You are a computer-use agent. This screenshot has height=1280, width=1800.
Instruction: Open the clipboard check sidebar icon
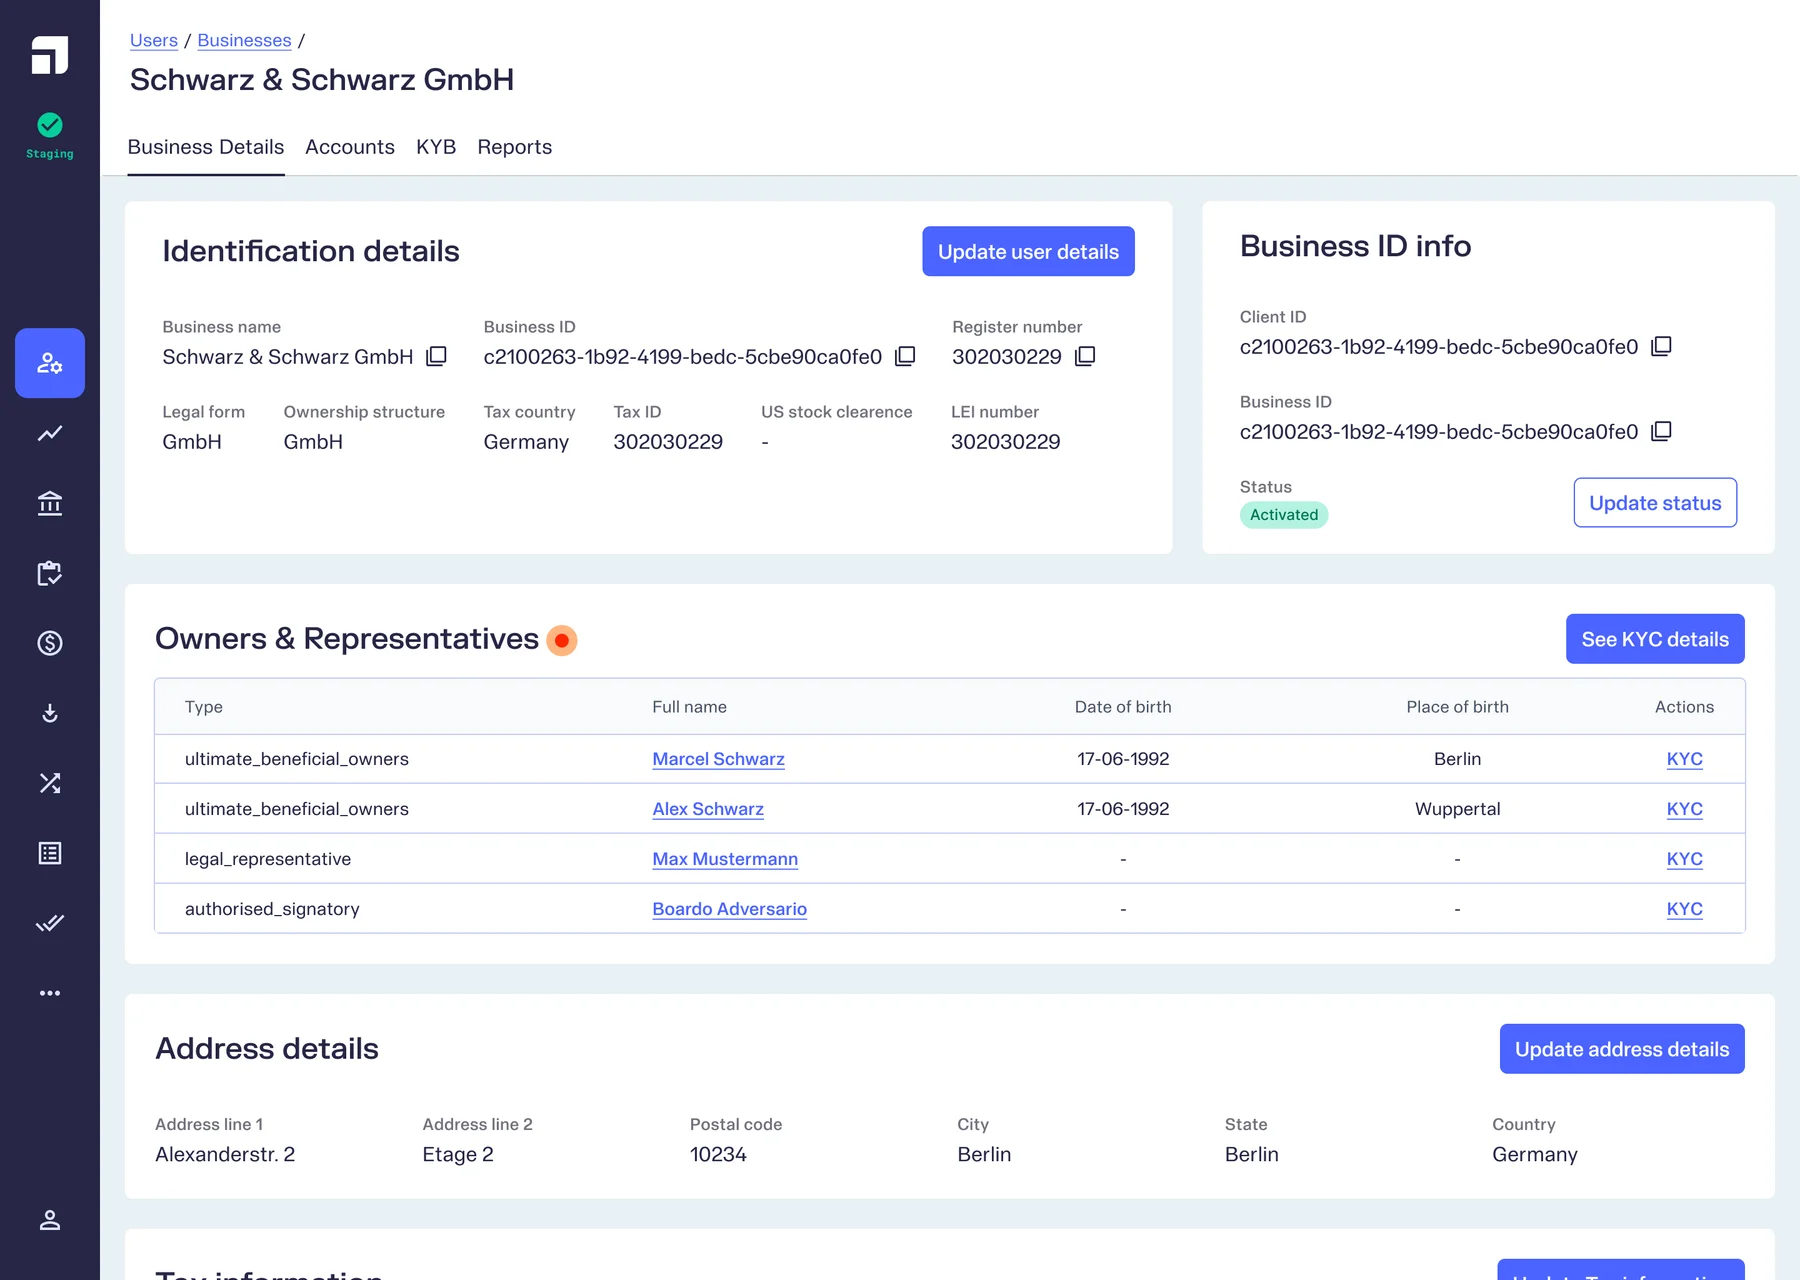50,573
